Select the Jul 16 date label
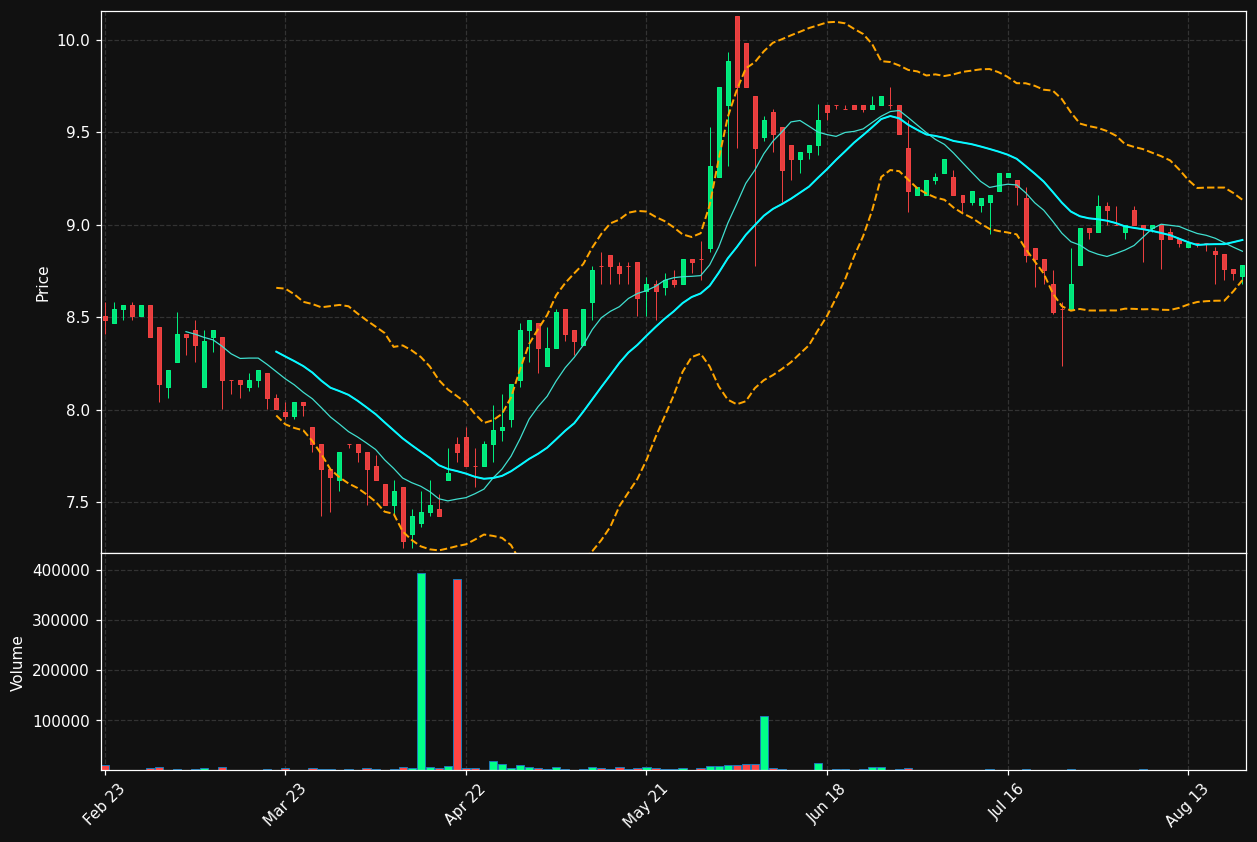Image resolution: width=1257 pixels, height=842 pixels. (x=1007, y=804)
